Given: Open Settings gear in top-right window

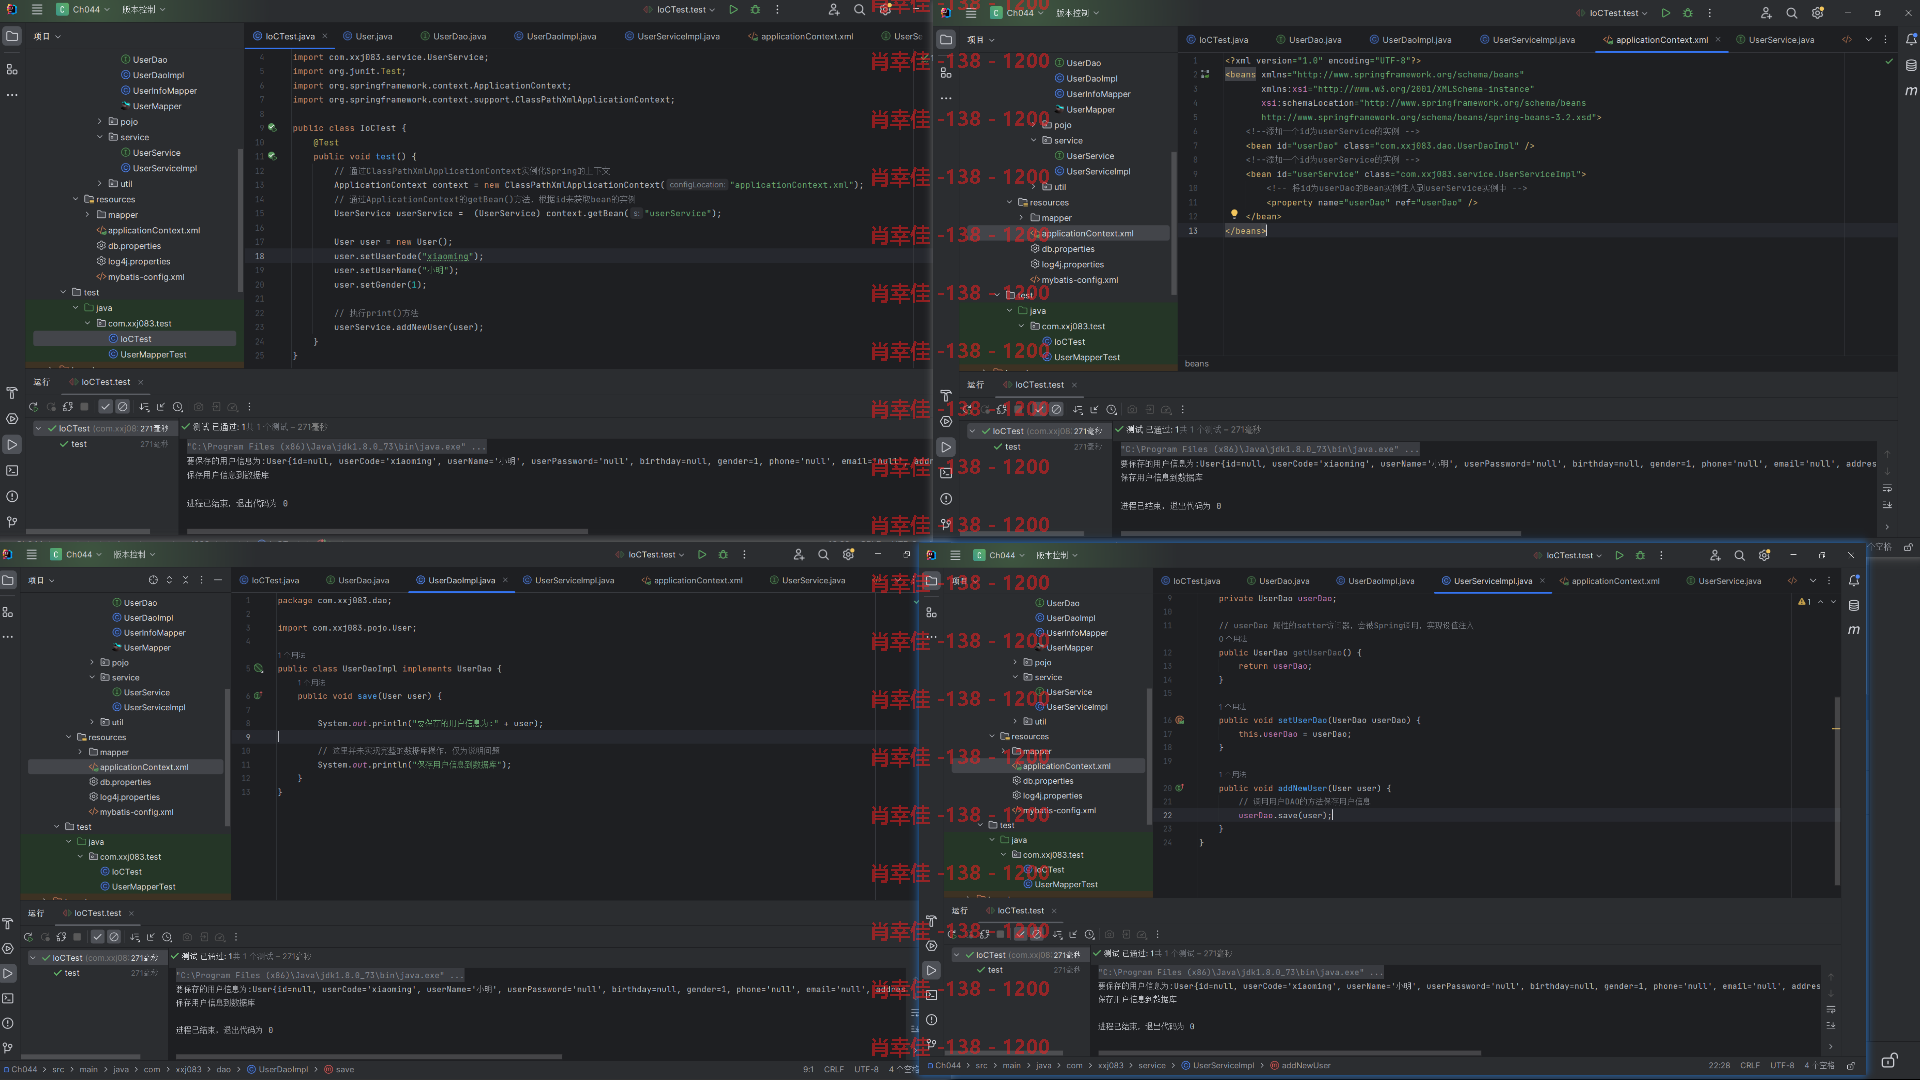Looking at the screenshot, I should 1818,13.
